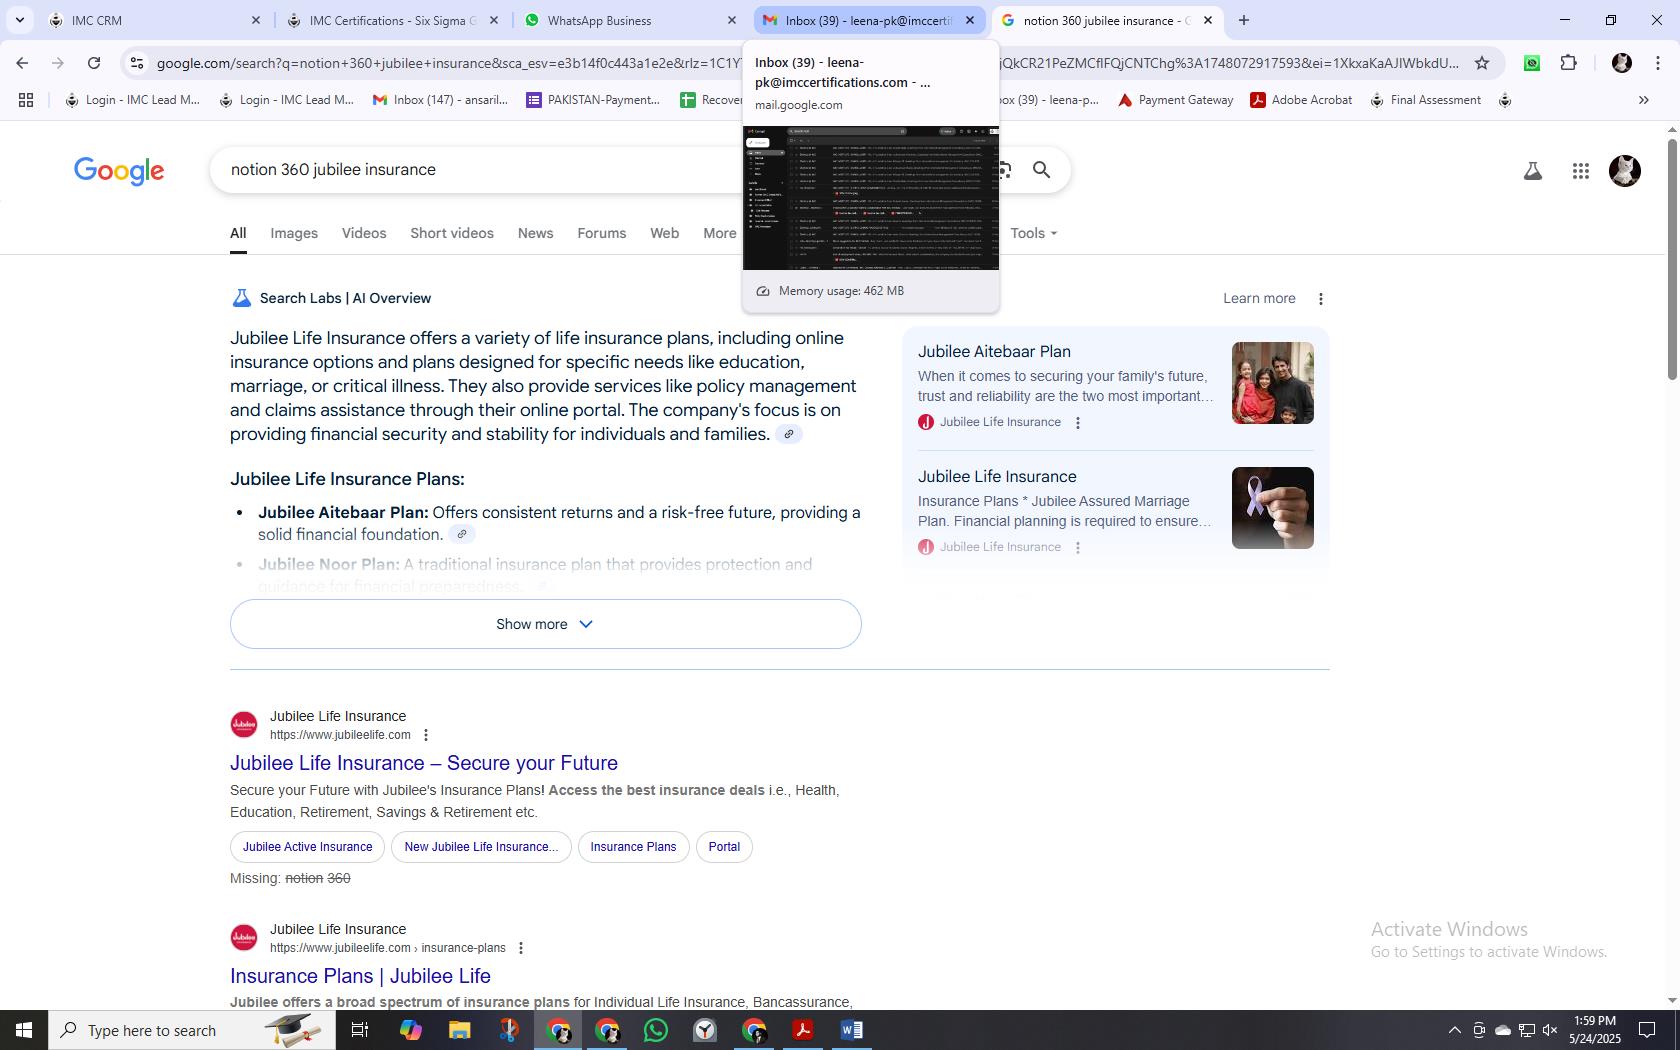Open AI Overview three-dot options menu

[1320, 299]
